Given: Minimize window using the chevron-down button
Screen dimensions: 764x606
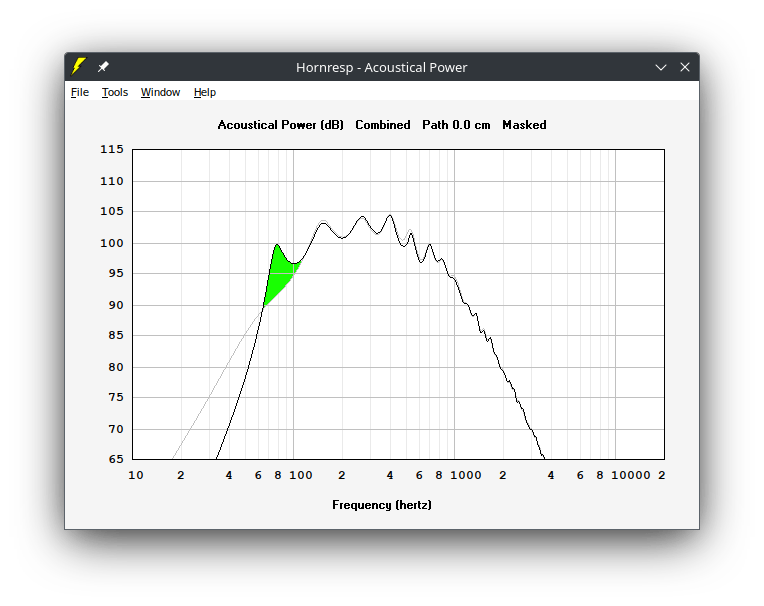Looking at the screenshot, I should (661, 67).
